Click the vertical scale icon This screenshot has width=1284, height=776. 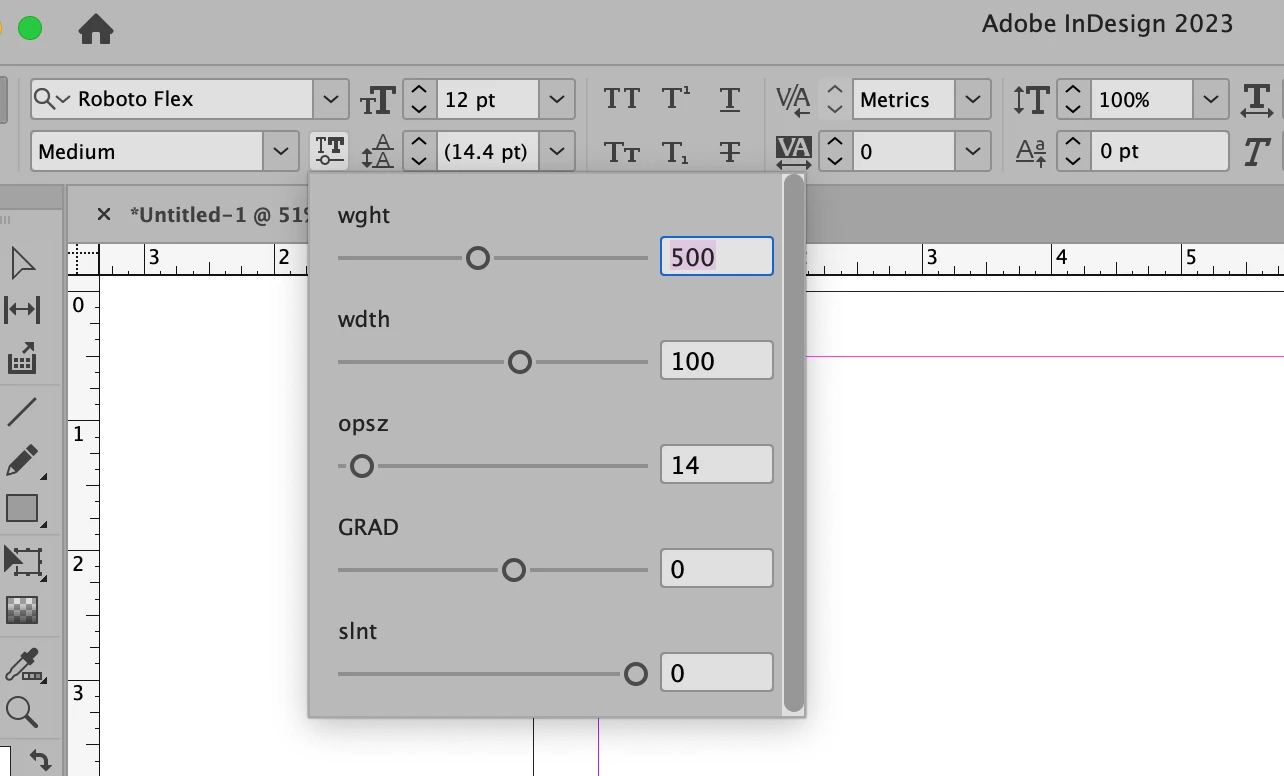[1031, 99]
